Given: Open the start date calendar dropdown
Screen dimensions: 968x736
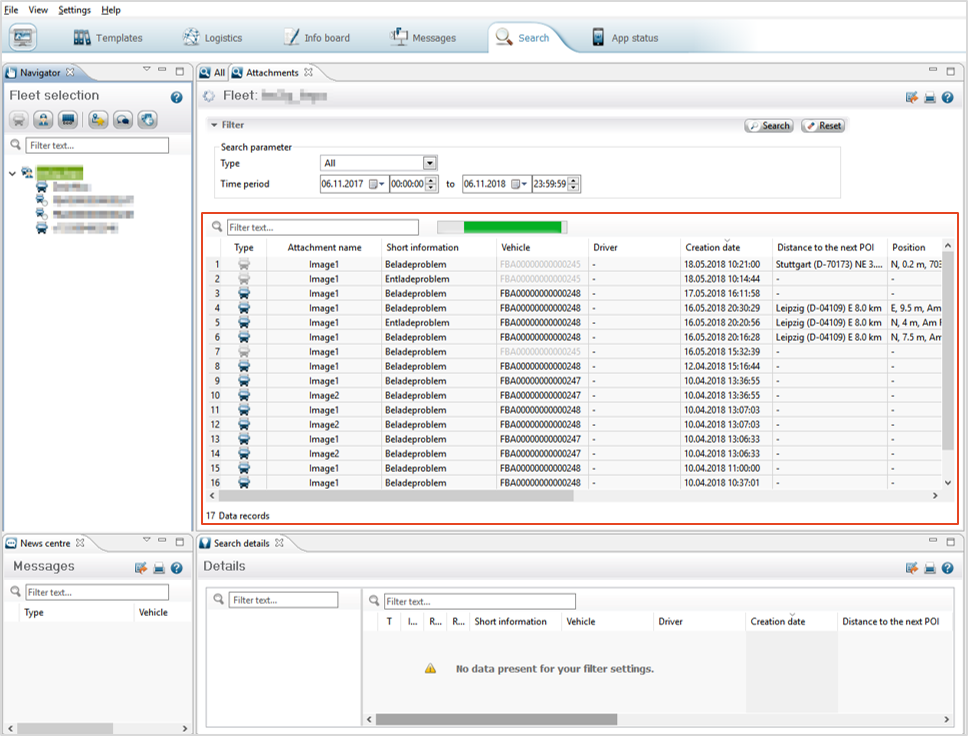Looking at the screenshot, I should pos(377,184).
